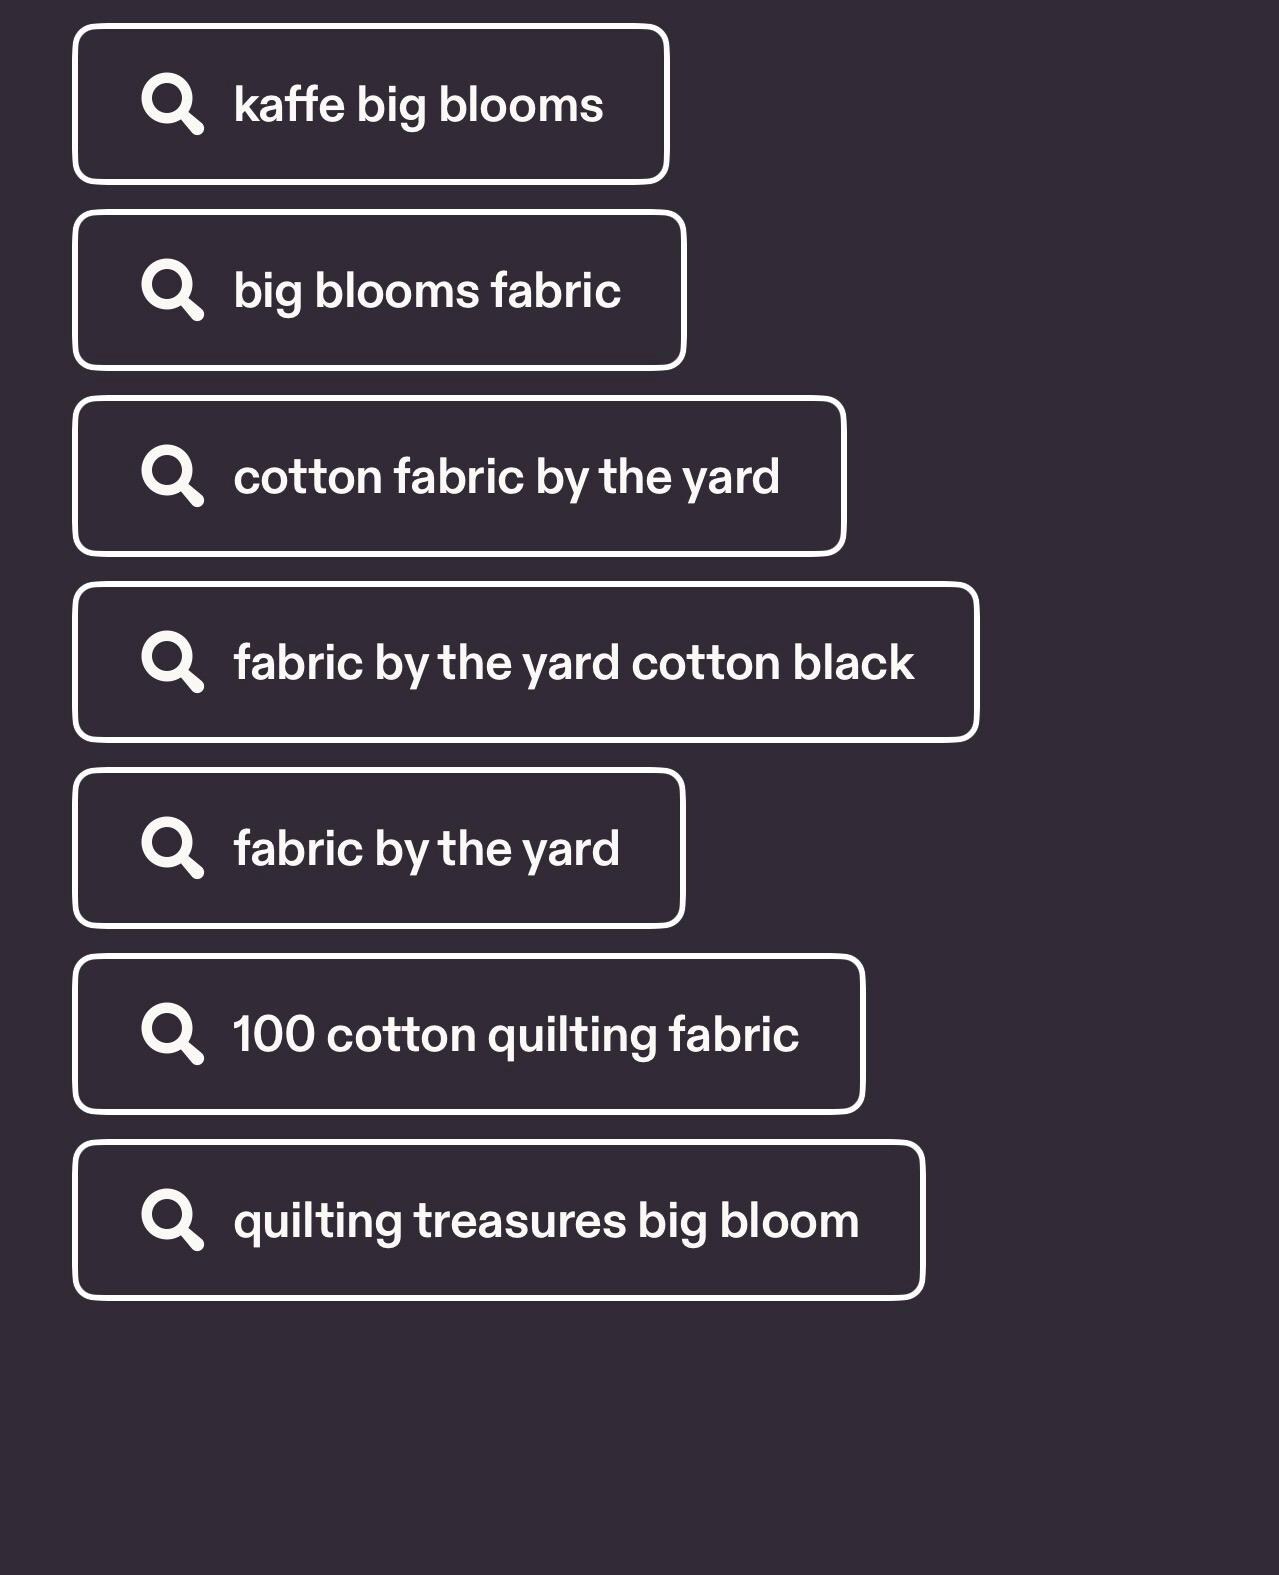
Task: Select the big blooms fabric suggestion
Action: [379, 290]
